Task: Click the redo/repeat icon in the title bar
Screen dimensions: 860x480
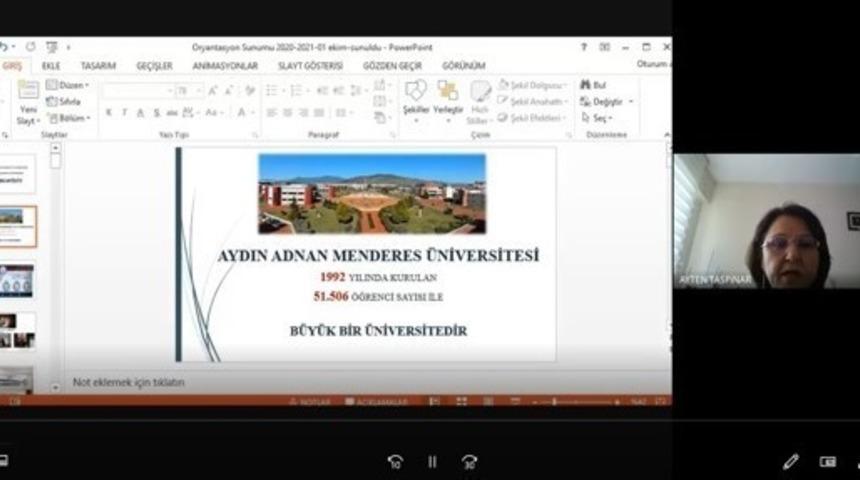Action: [x=31, y=47]
